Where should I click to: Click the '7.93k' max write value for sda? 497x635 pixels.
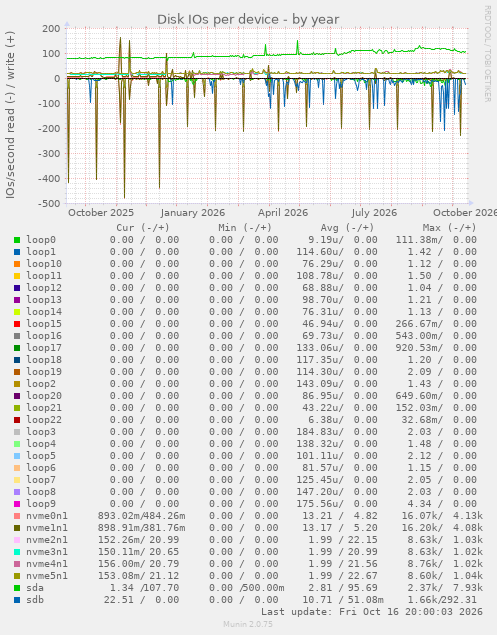[x=468, y=588]
